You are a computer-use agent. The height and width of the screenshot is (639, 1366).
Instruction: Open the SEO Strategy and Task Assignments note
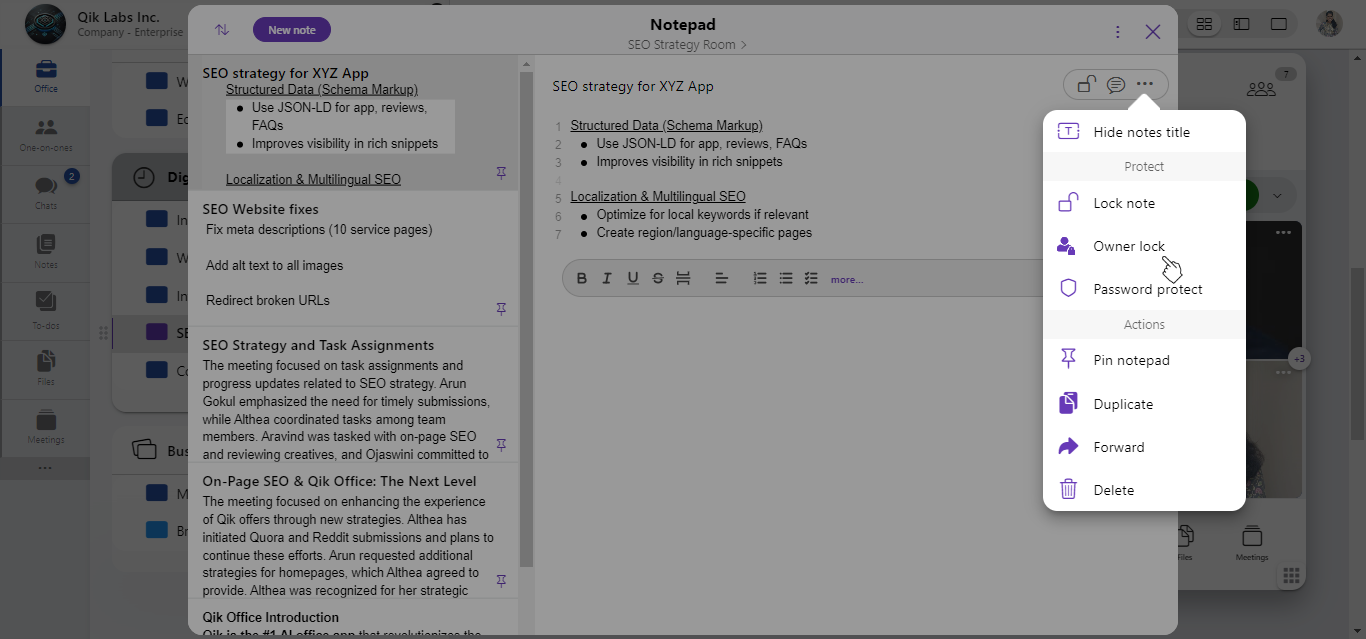click(x=318, y=345)
